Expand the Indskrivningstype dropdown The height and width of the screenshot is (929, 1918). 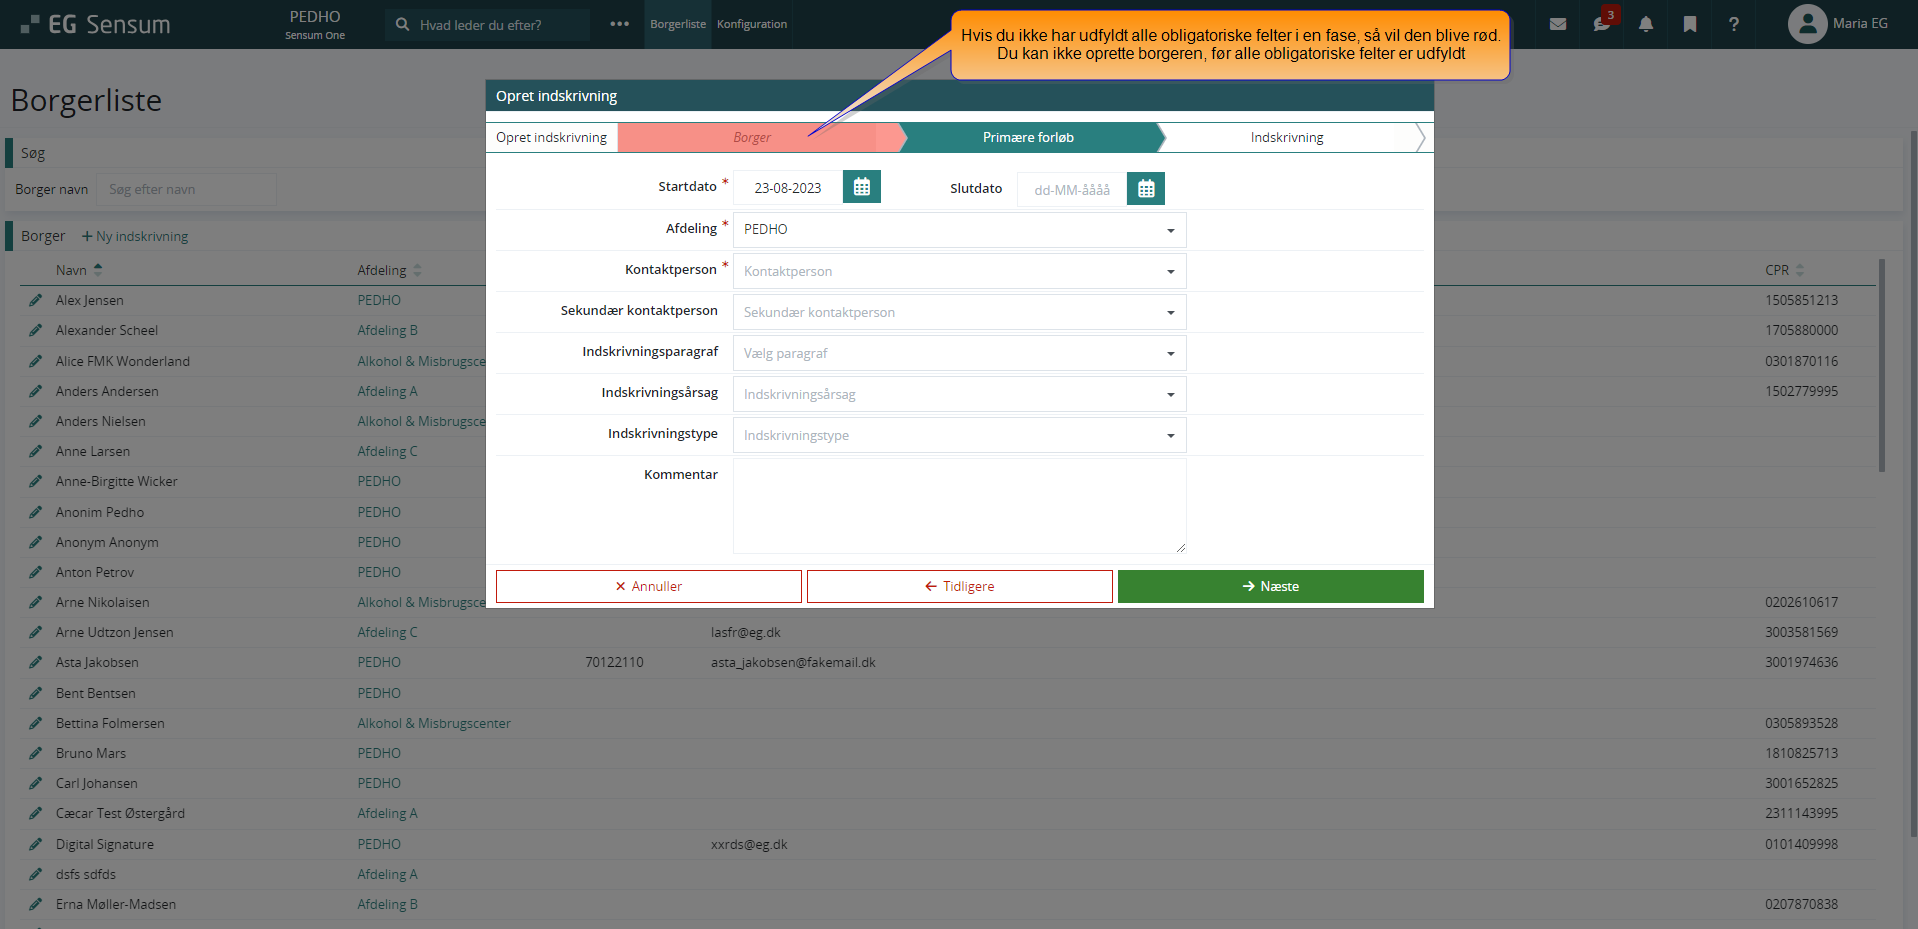click(x=959, y=435)
